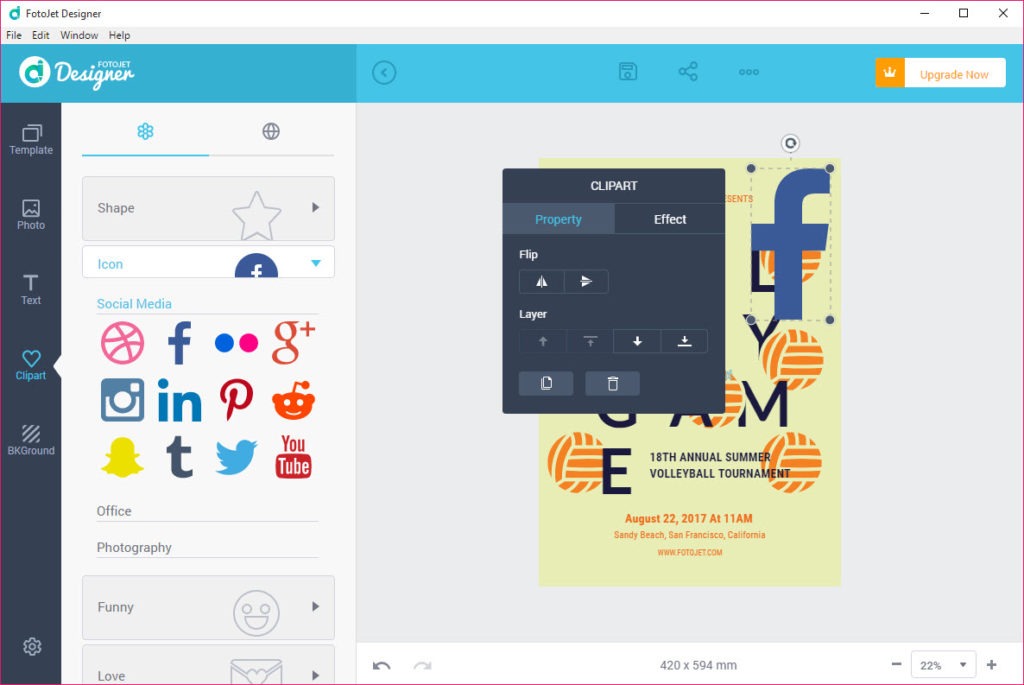Send the clipart layer to the bottom
Screen dimensions: 1024x685
pyautogui.click(x=684, y=342)
